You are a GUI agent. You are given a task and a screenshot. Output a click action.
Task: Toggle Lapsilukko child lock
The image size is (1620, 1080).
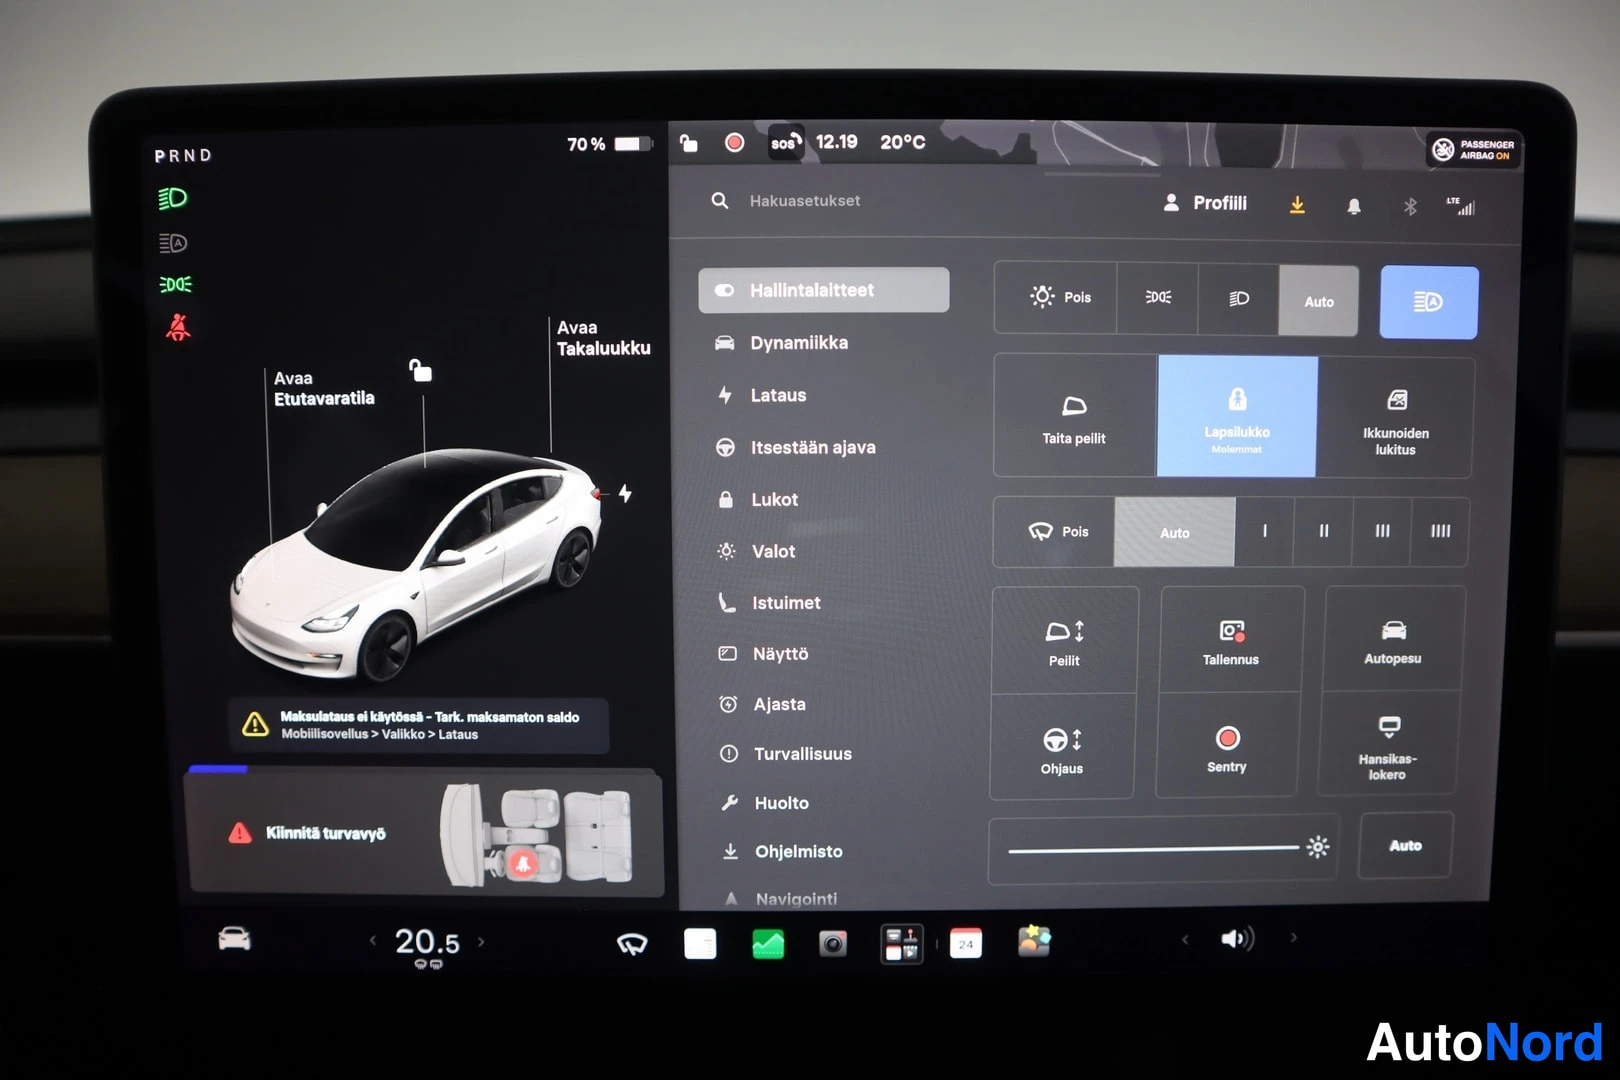click(x=1237, y=416)
